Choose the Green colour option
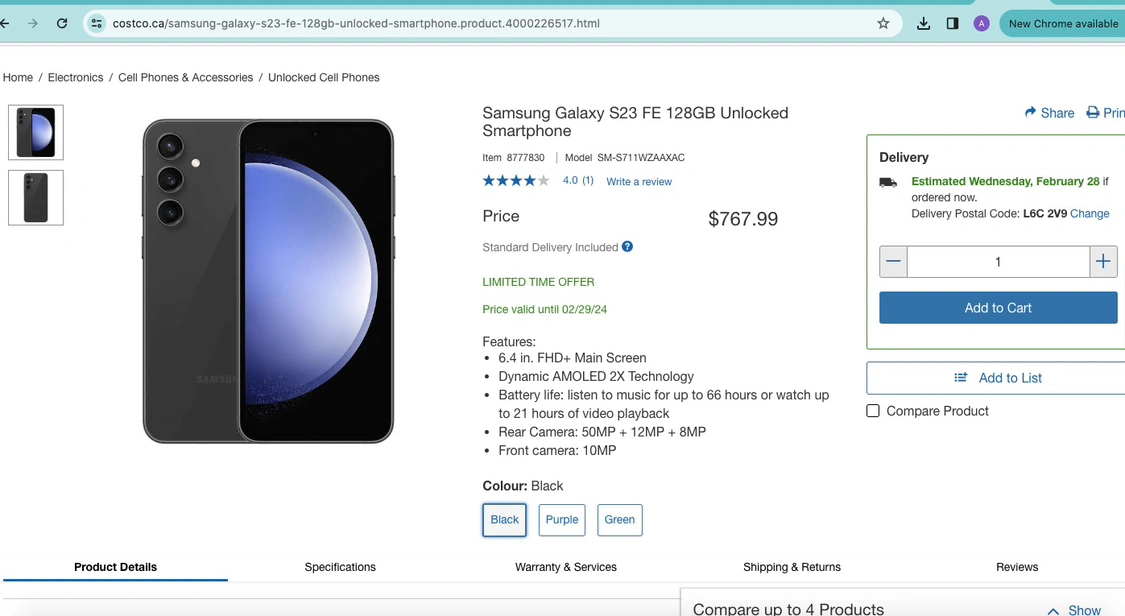This screenshot has height=616, width=1125. pos(619,520)
